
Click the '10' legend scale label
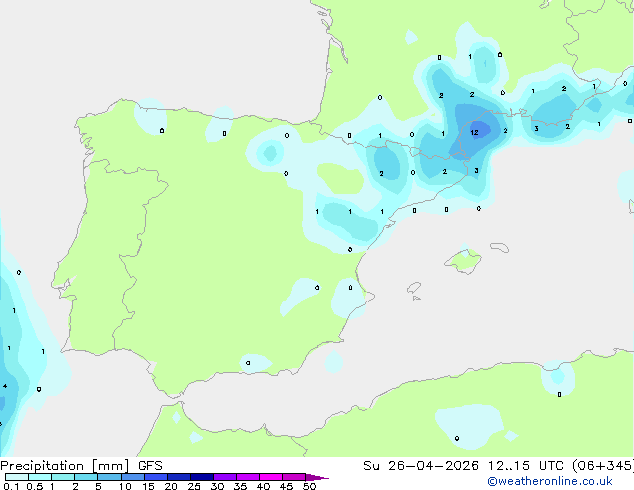pyautogui.click(x=125, y=486)
